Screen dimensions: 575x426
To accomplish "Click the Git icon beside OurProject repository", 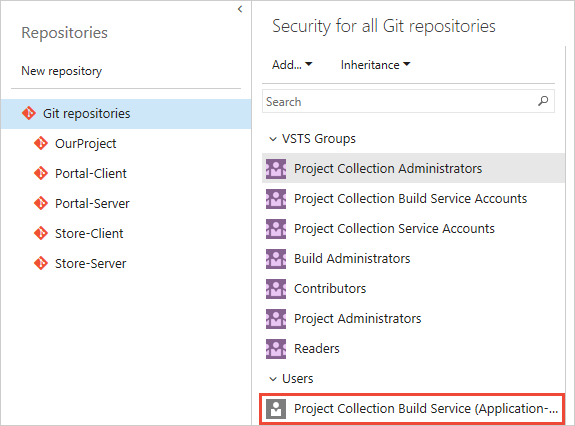I will click(x=41, y=143).
